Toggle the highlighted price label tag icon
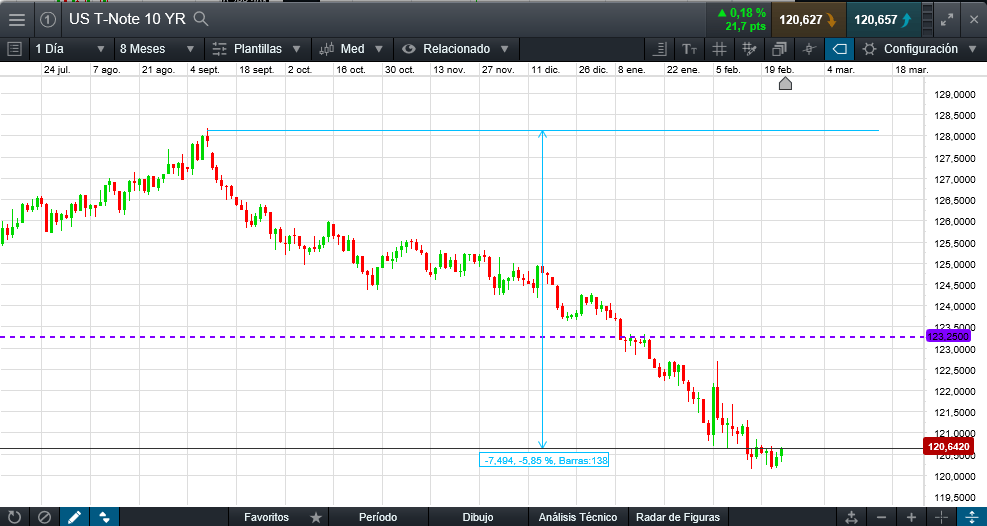The height and width of the screenshot is (526, 987). pyautogui.click(x=839, y=49)
